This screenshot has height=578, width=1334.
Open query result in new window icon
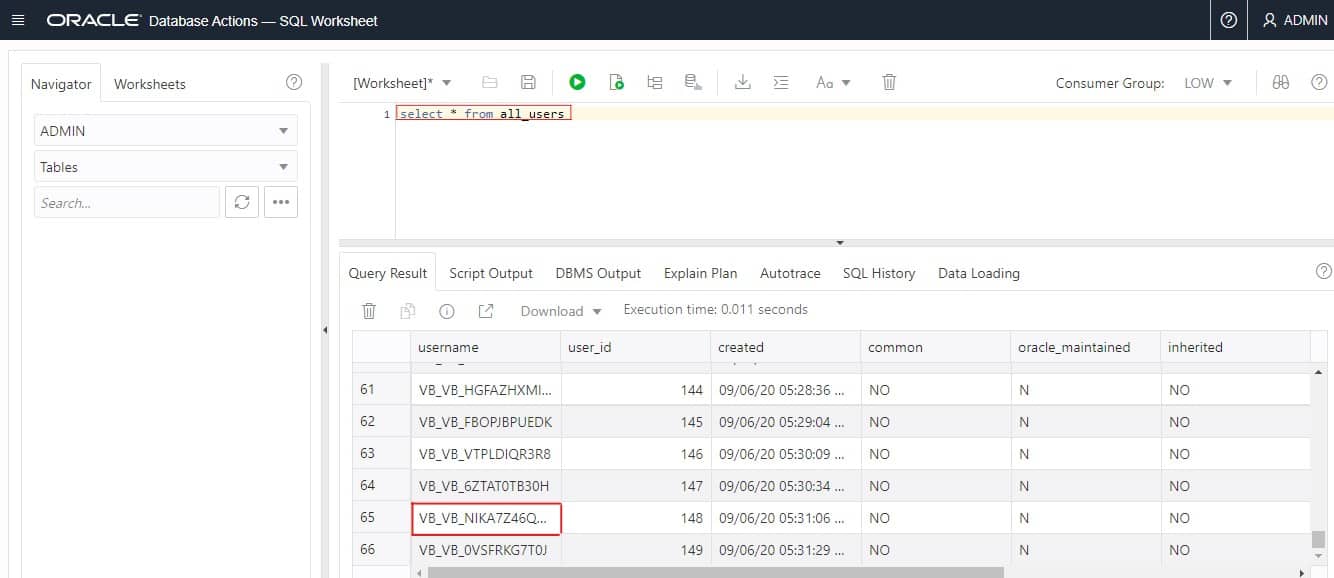coord(486,311)
